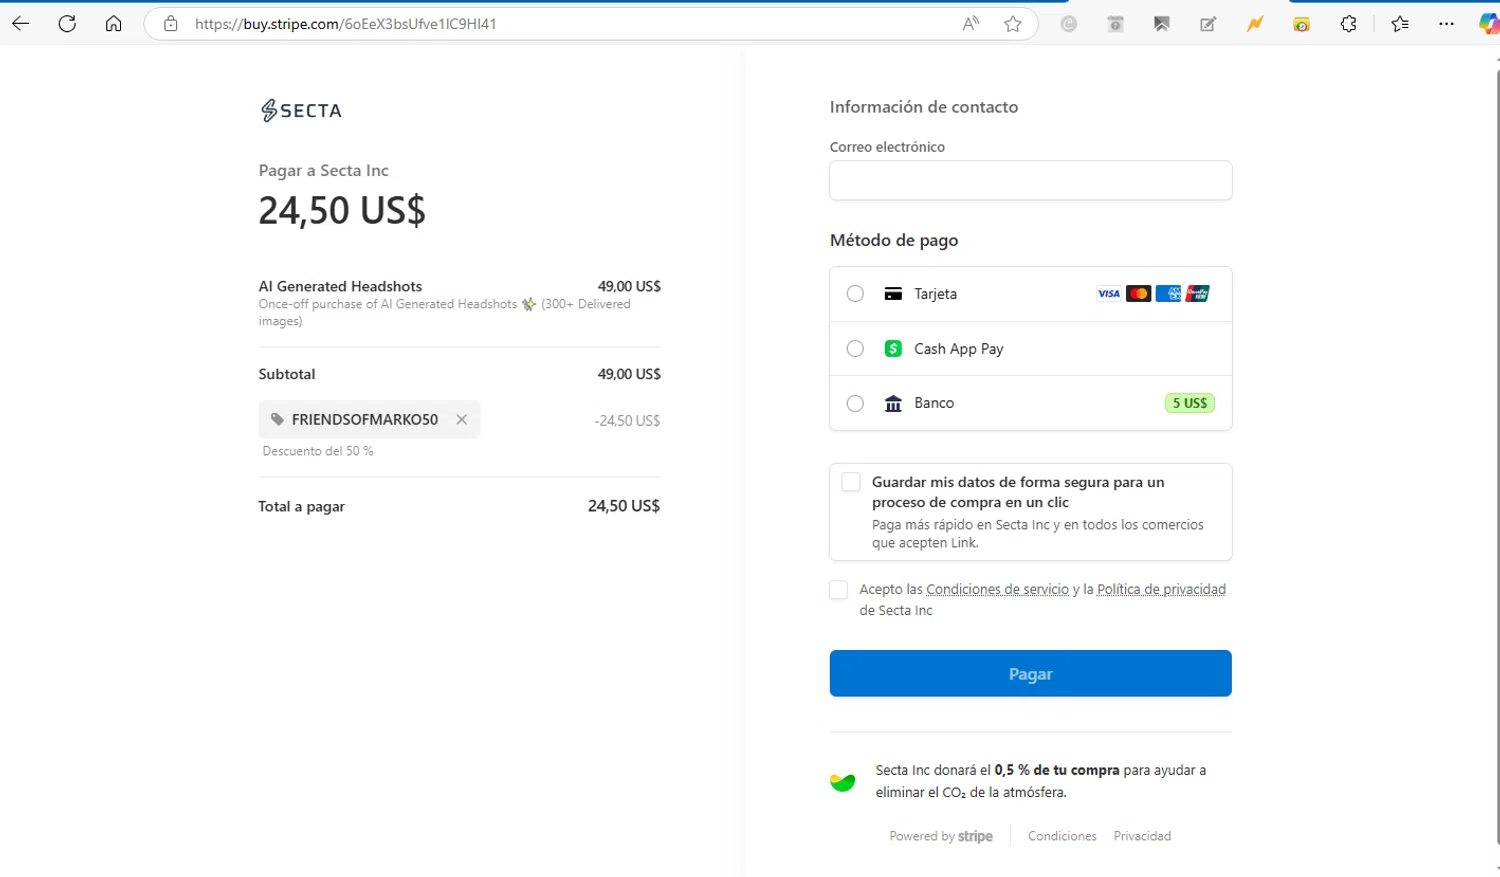Click the Mastercard logo

click(x=1138, y=294)
